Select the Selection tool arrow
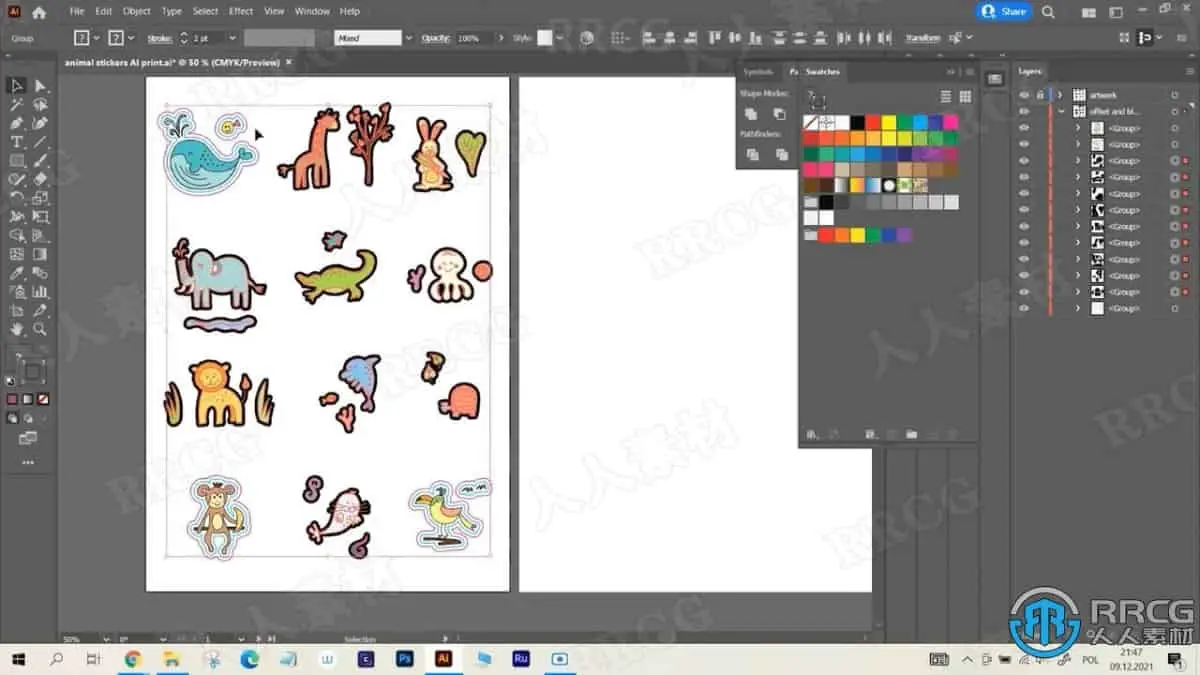The height and width of the screenshot is (675, 1200). (x=17, y=86)
